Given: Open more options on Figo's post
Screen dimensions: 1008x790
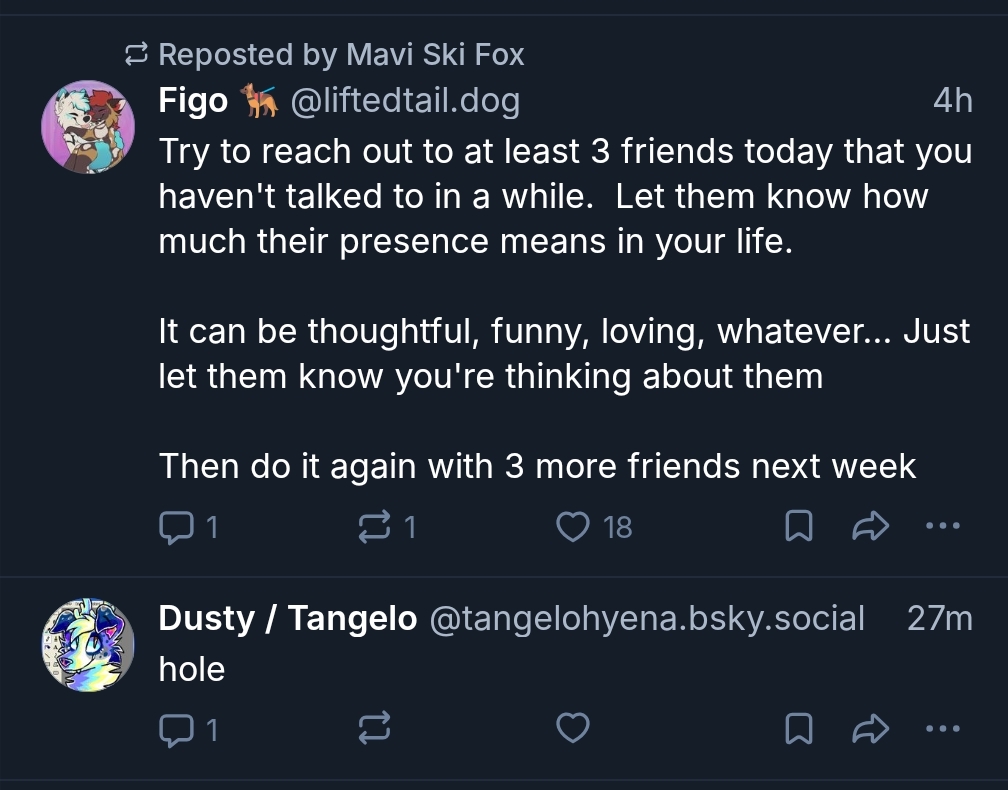Looking at the screenshot, I should pos(942,526).
